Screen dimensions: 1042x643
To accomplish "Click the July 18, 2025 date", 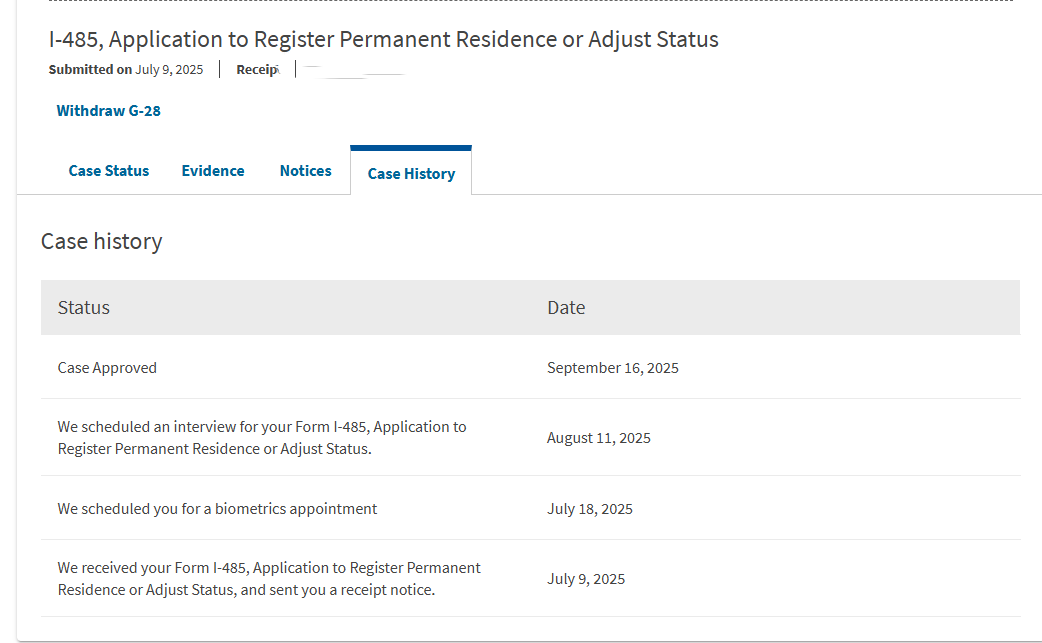I will point(589,509).
